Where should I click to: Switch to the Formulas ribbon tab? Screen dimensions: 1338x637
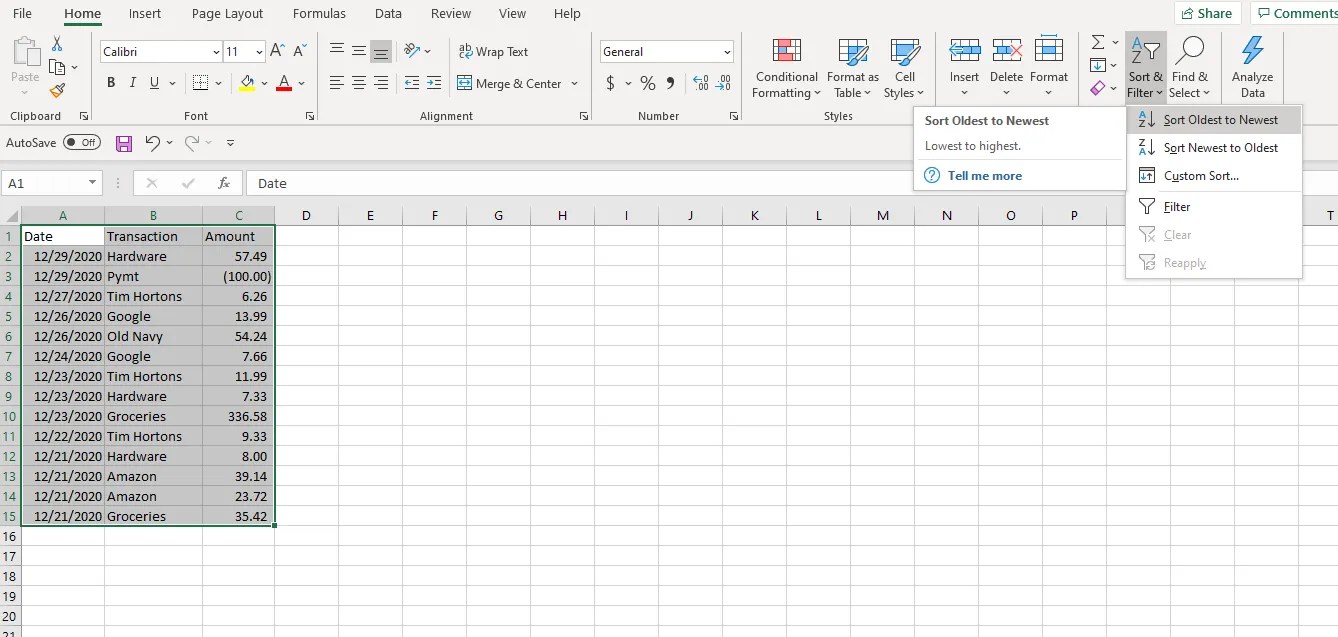click(319, 13)
